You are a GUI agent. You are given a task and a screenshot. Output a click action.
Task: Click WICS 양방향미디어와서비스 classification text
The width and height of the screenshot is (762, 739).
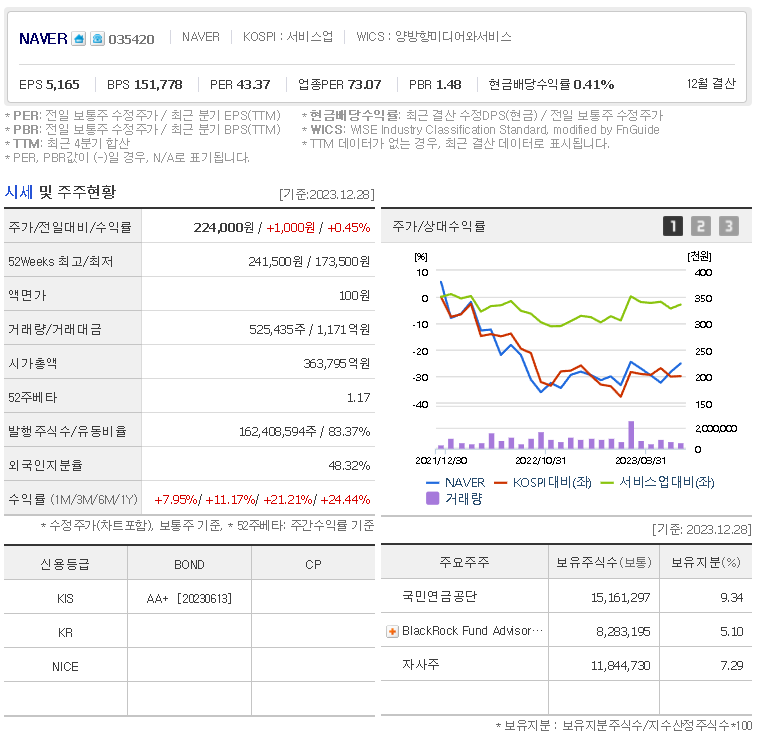click(x=433, y=37)
